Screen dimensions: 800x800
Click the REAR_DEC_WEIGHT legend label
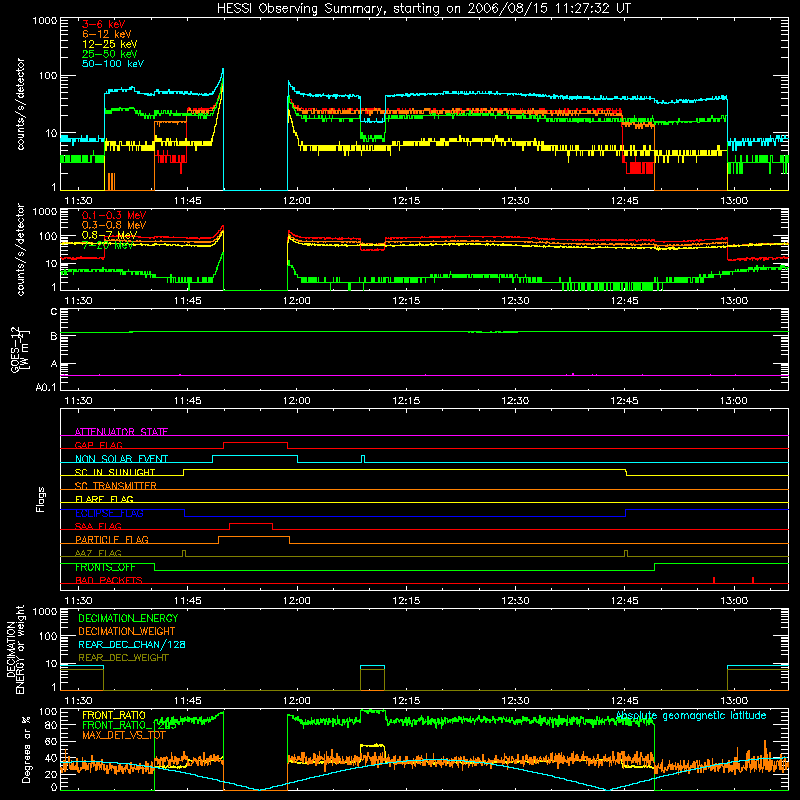click(123, 658)
